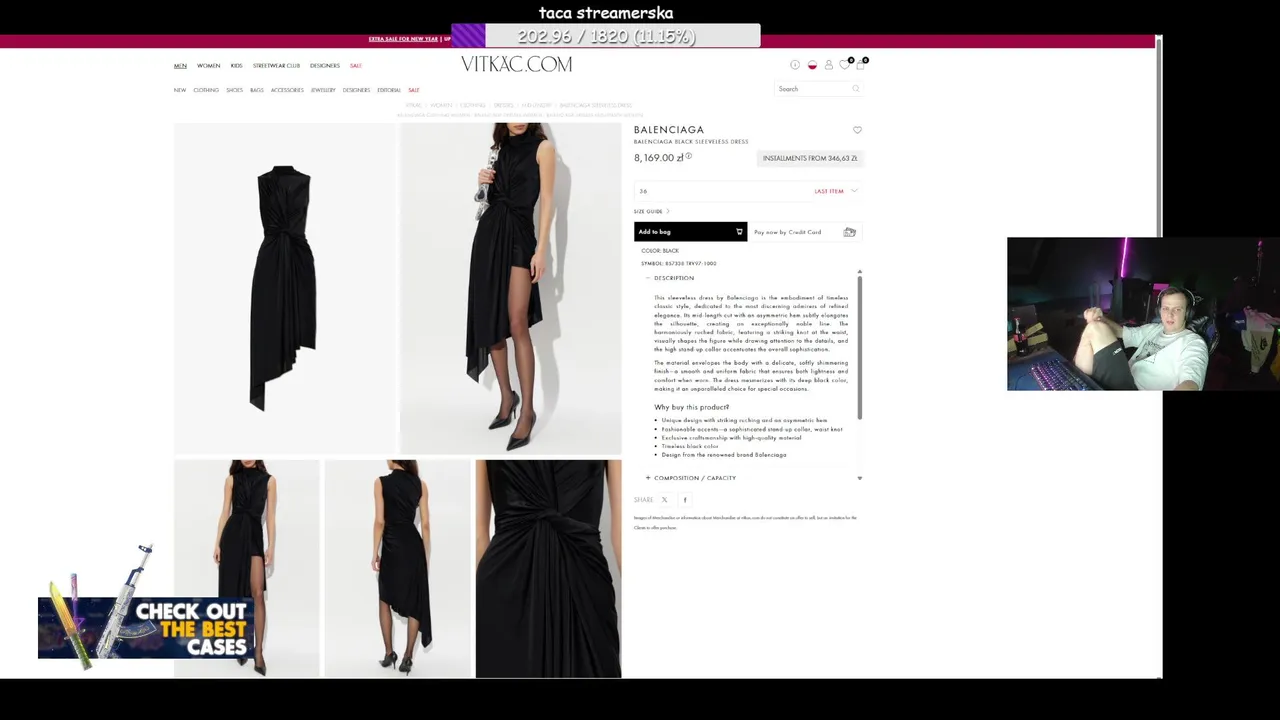The image size is (1280, 720).
Task: Click 'Why buy this product?' heading
Action: point(692,407)
